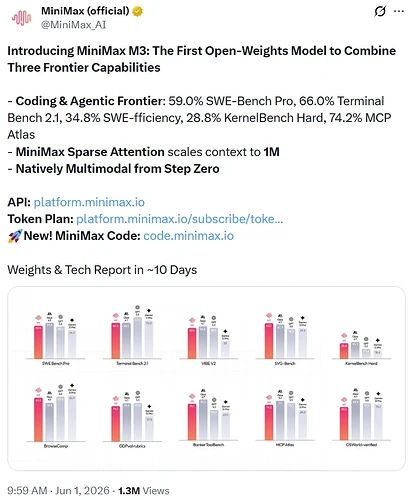Open the 1.3M Views count
The height and width of the screenshot is (500, 411).
144,491
